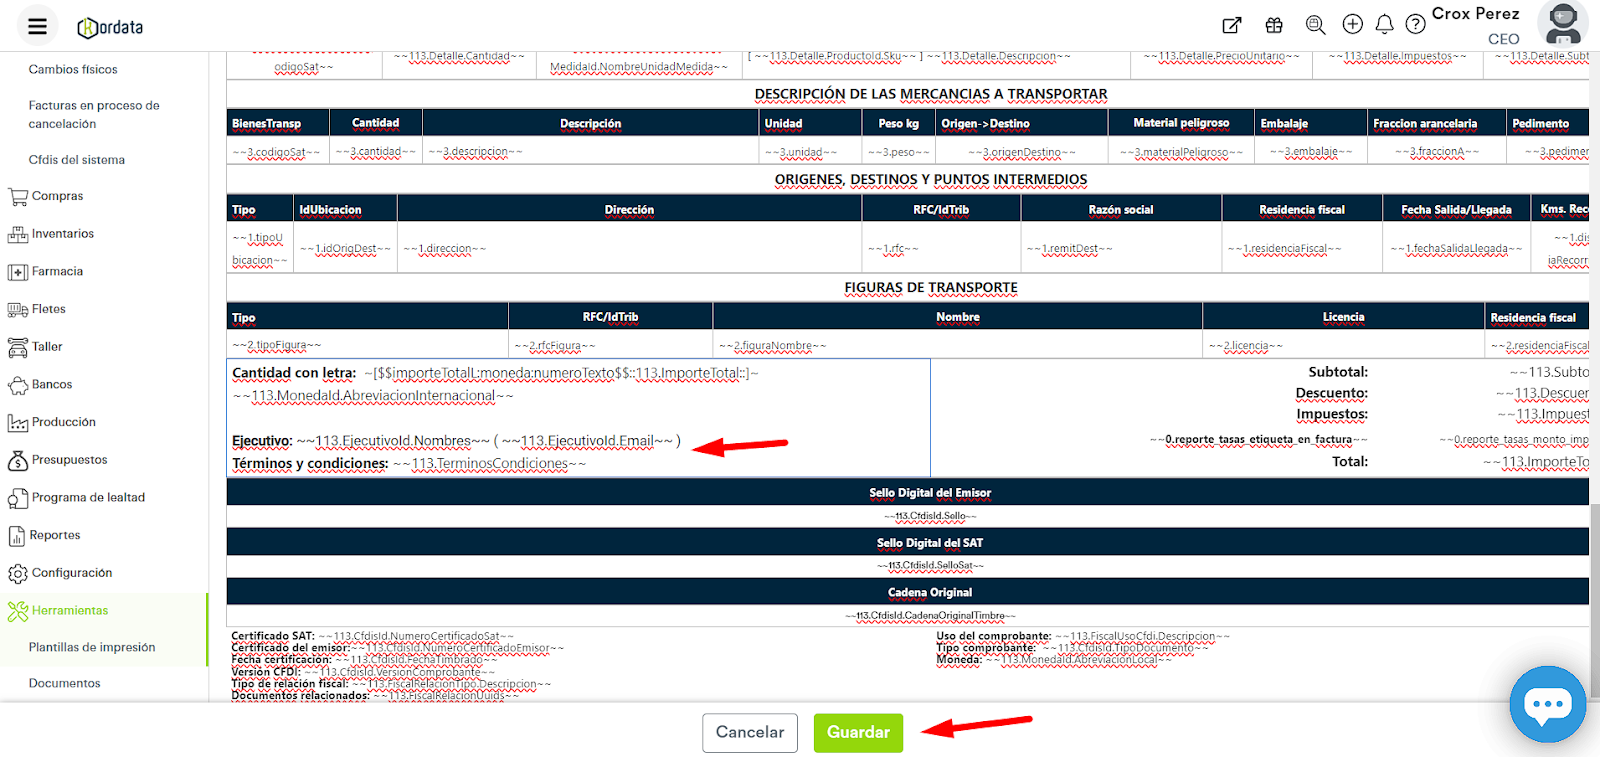Click the Cancelar button
The width and height of the screenshot is (1600, 757).
749,732
